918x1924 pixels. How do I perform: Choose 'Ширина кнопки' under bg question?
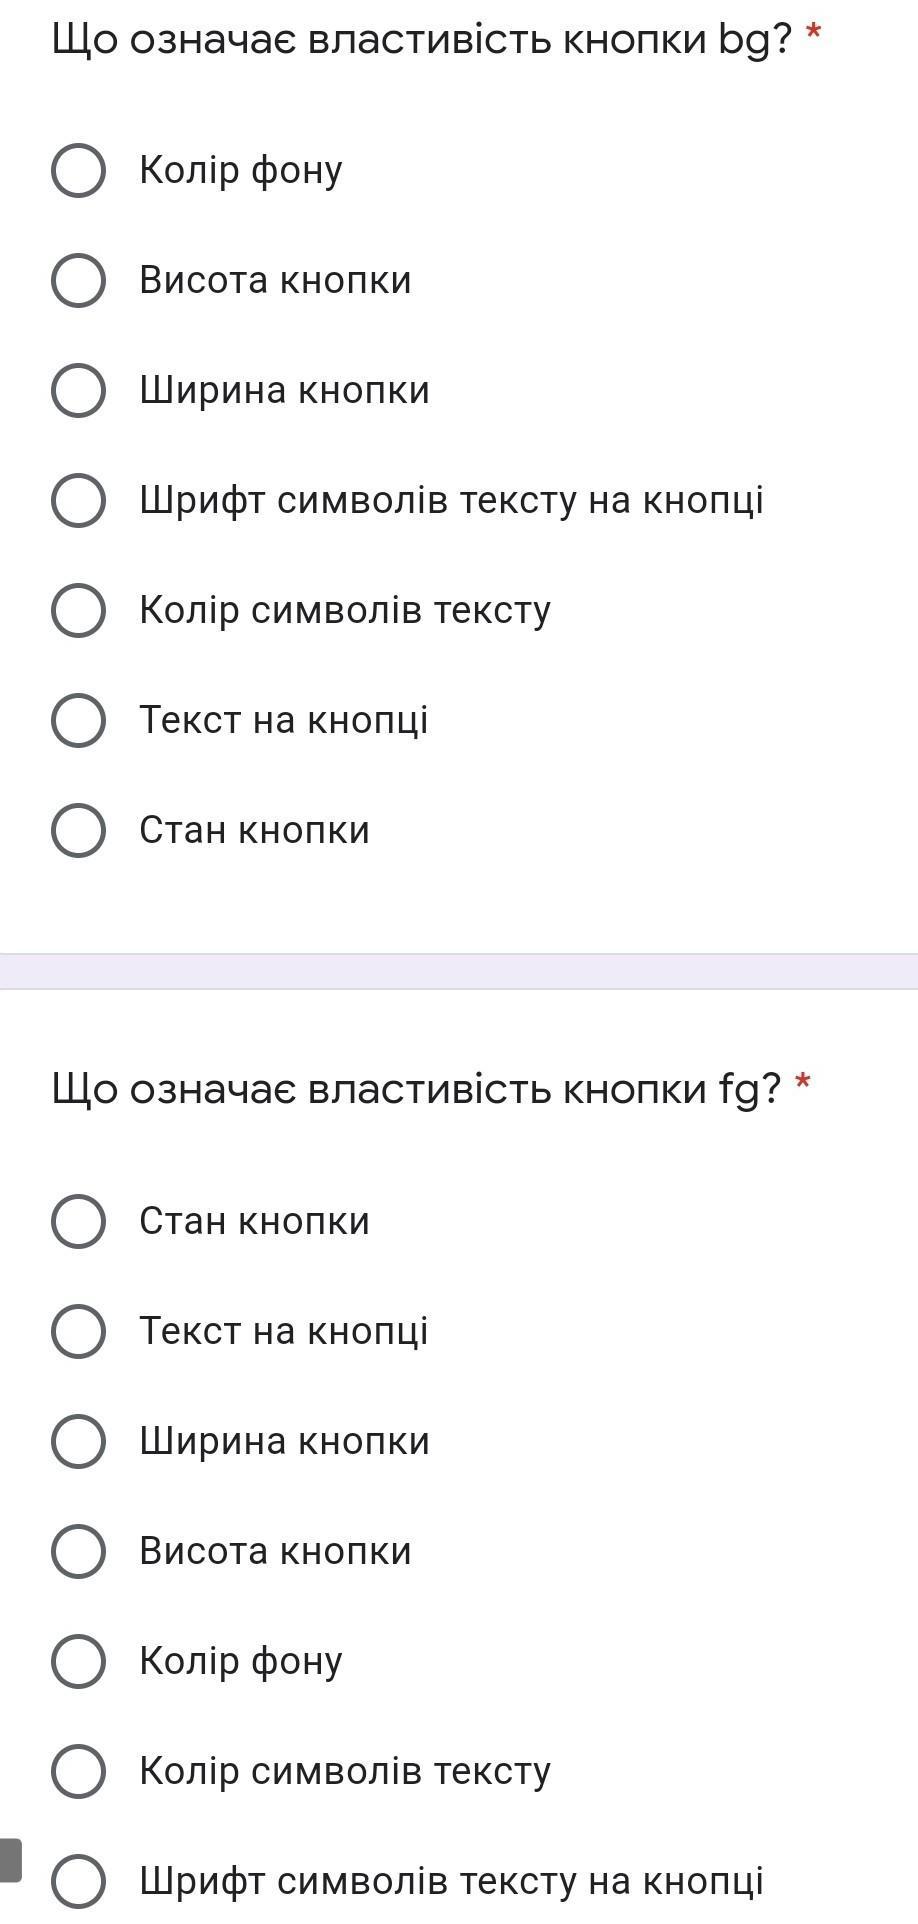click(78, 390)
